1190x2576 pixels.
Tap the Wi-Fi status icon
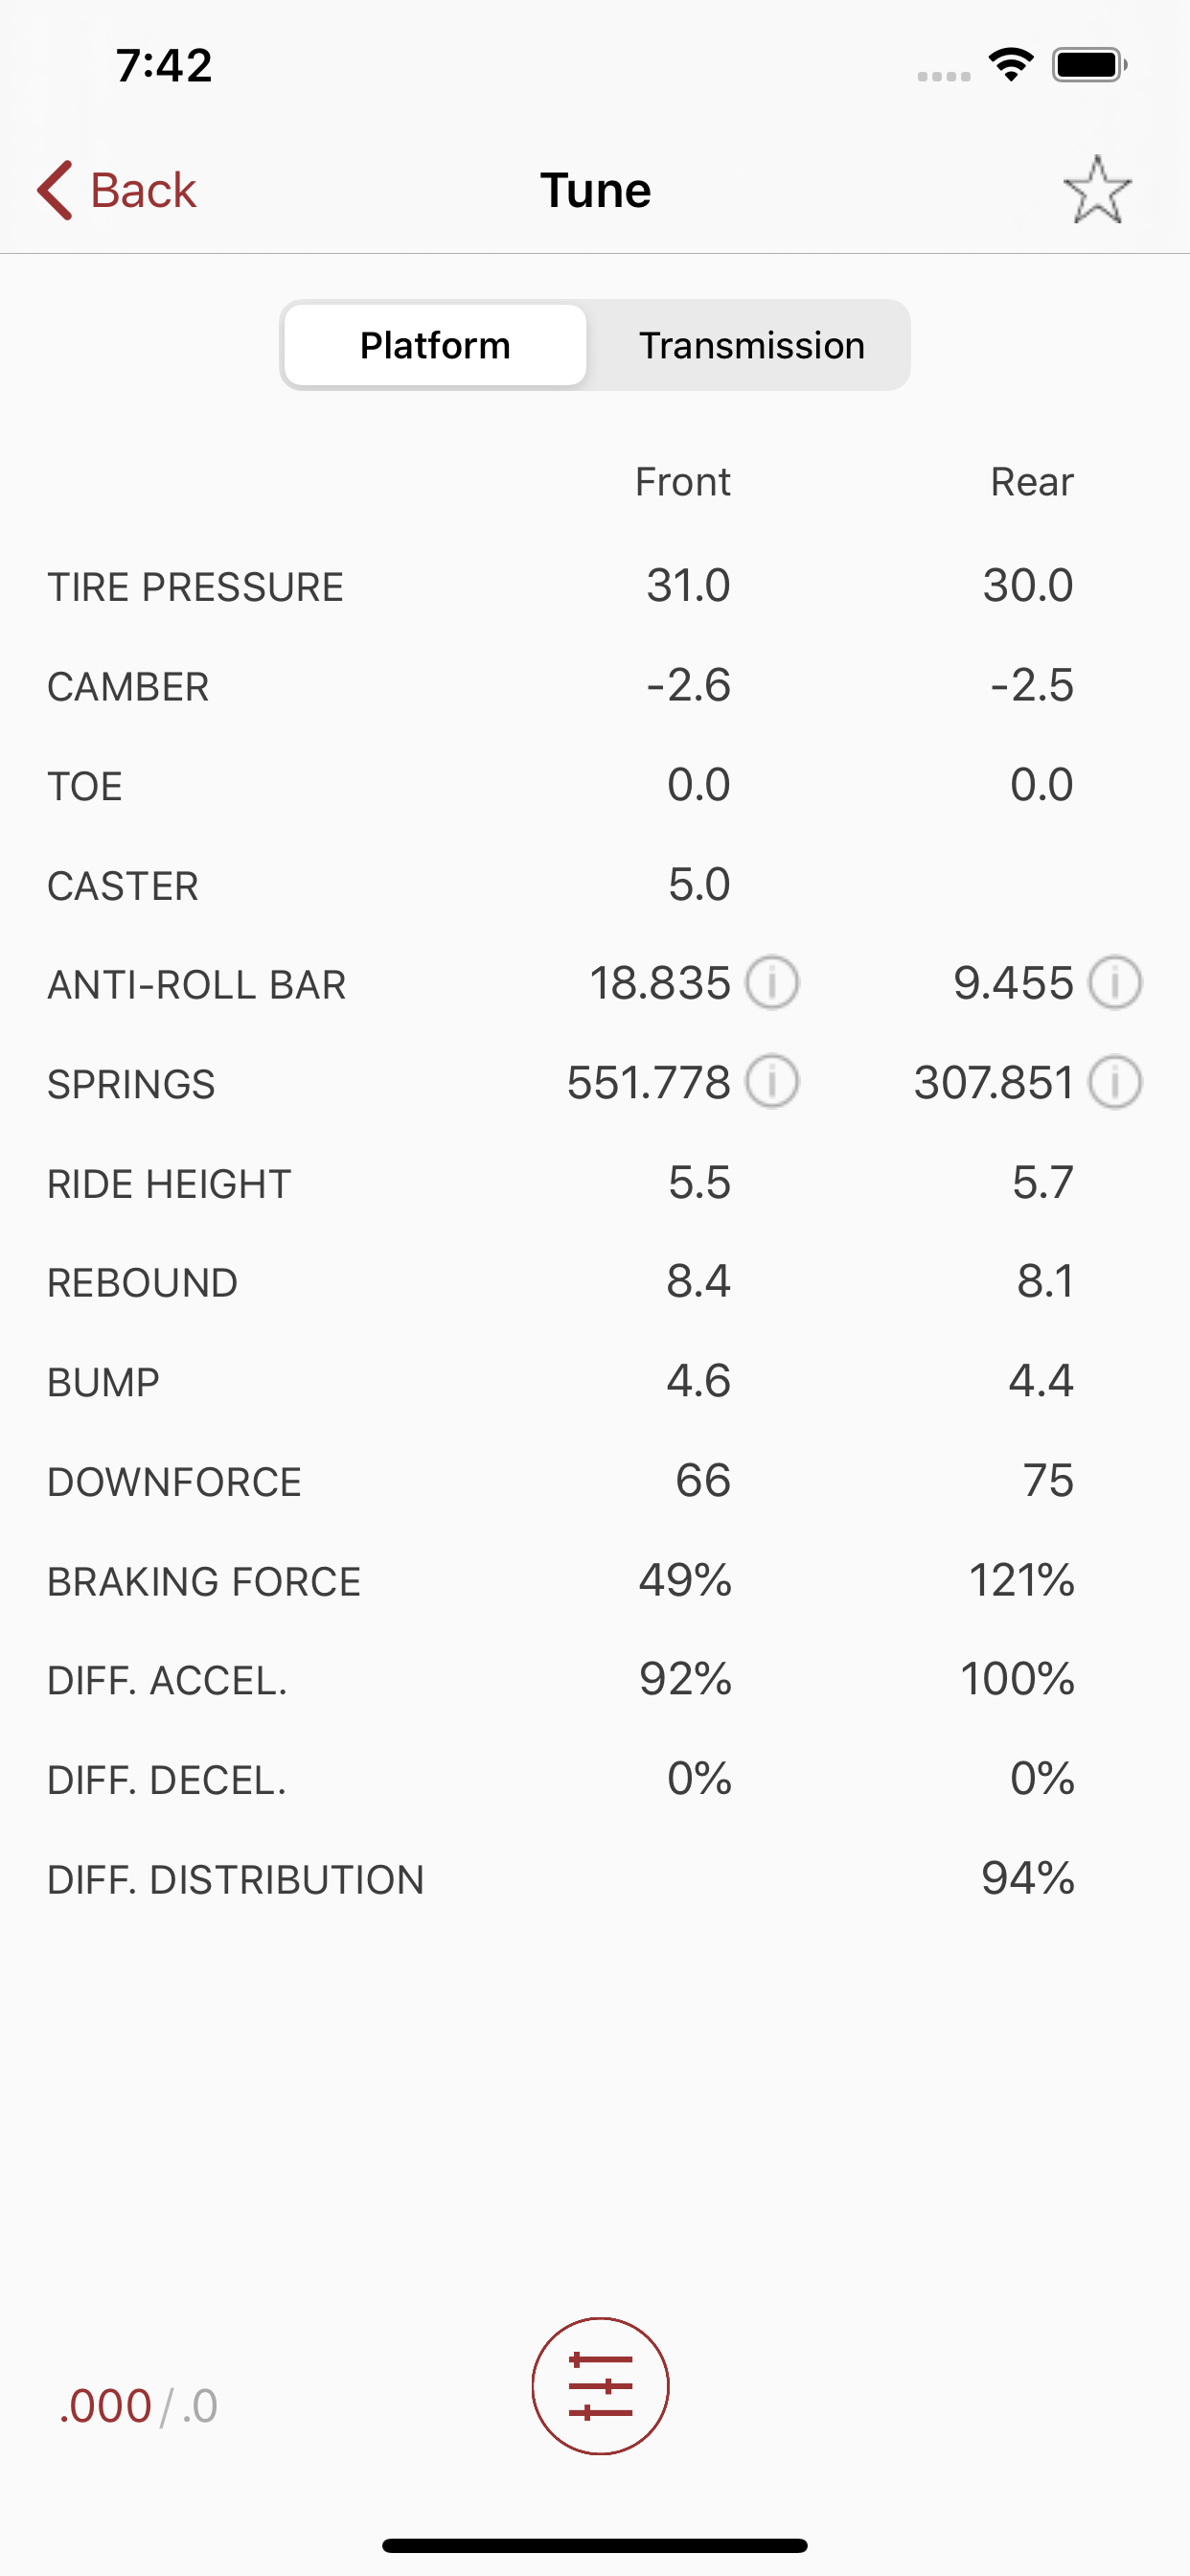[x=1010, y=63]
